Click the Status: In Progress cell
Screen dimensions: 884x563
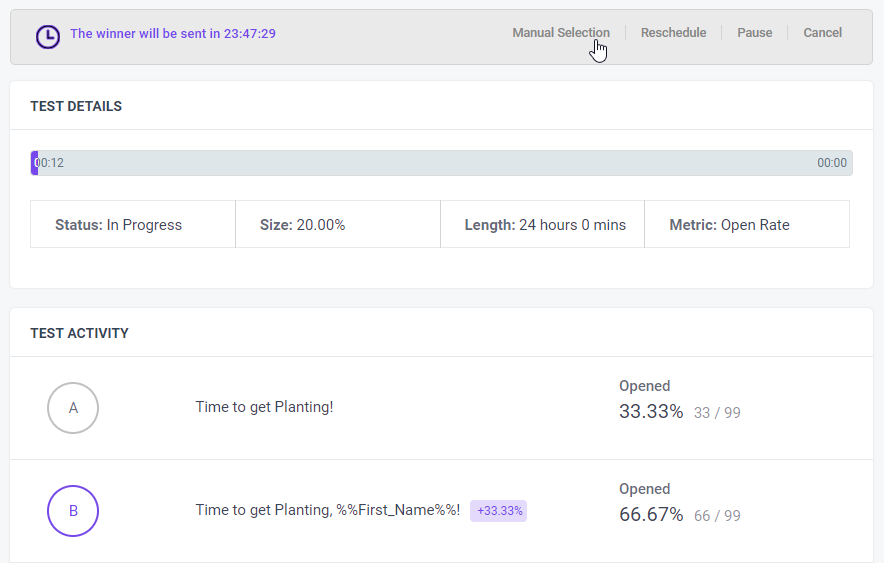(133, 224)
